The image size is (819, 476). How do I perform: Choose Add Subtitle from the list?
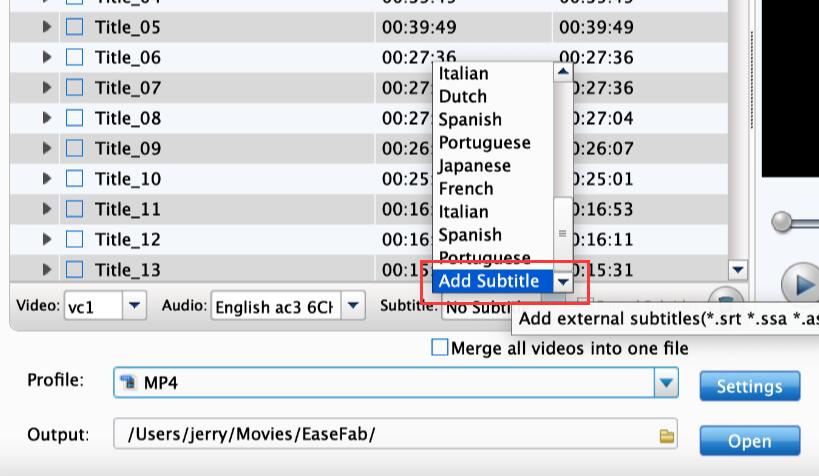(489, 282)
